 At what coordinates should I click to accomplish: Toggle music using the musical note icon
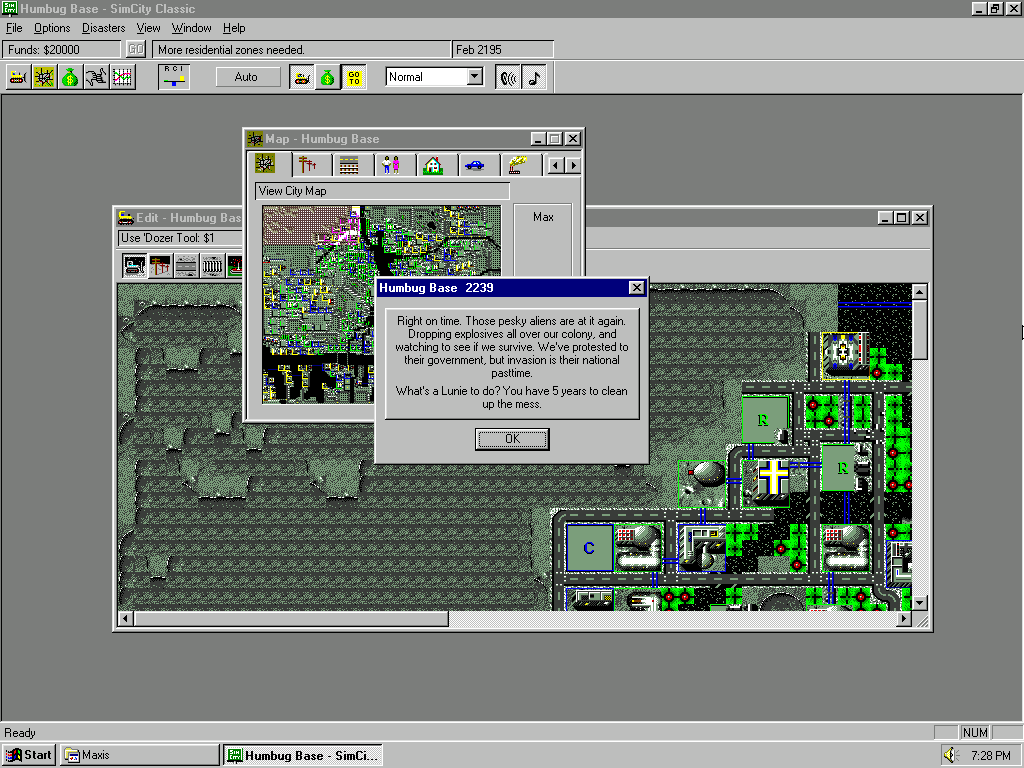coord(536,76)
